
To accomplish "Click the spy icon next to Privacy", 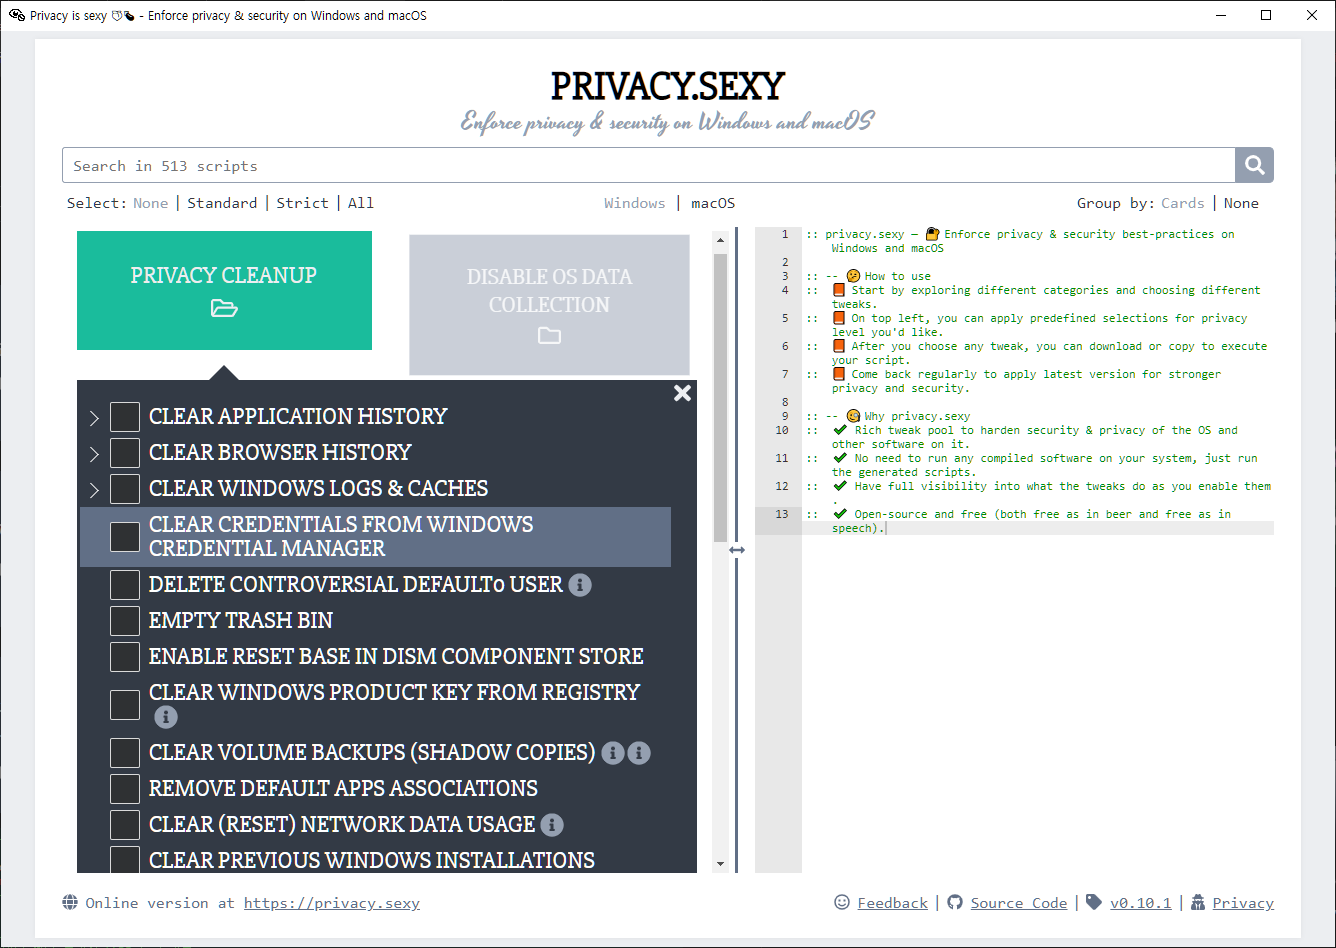I will tap(1197, 902).
